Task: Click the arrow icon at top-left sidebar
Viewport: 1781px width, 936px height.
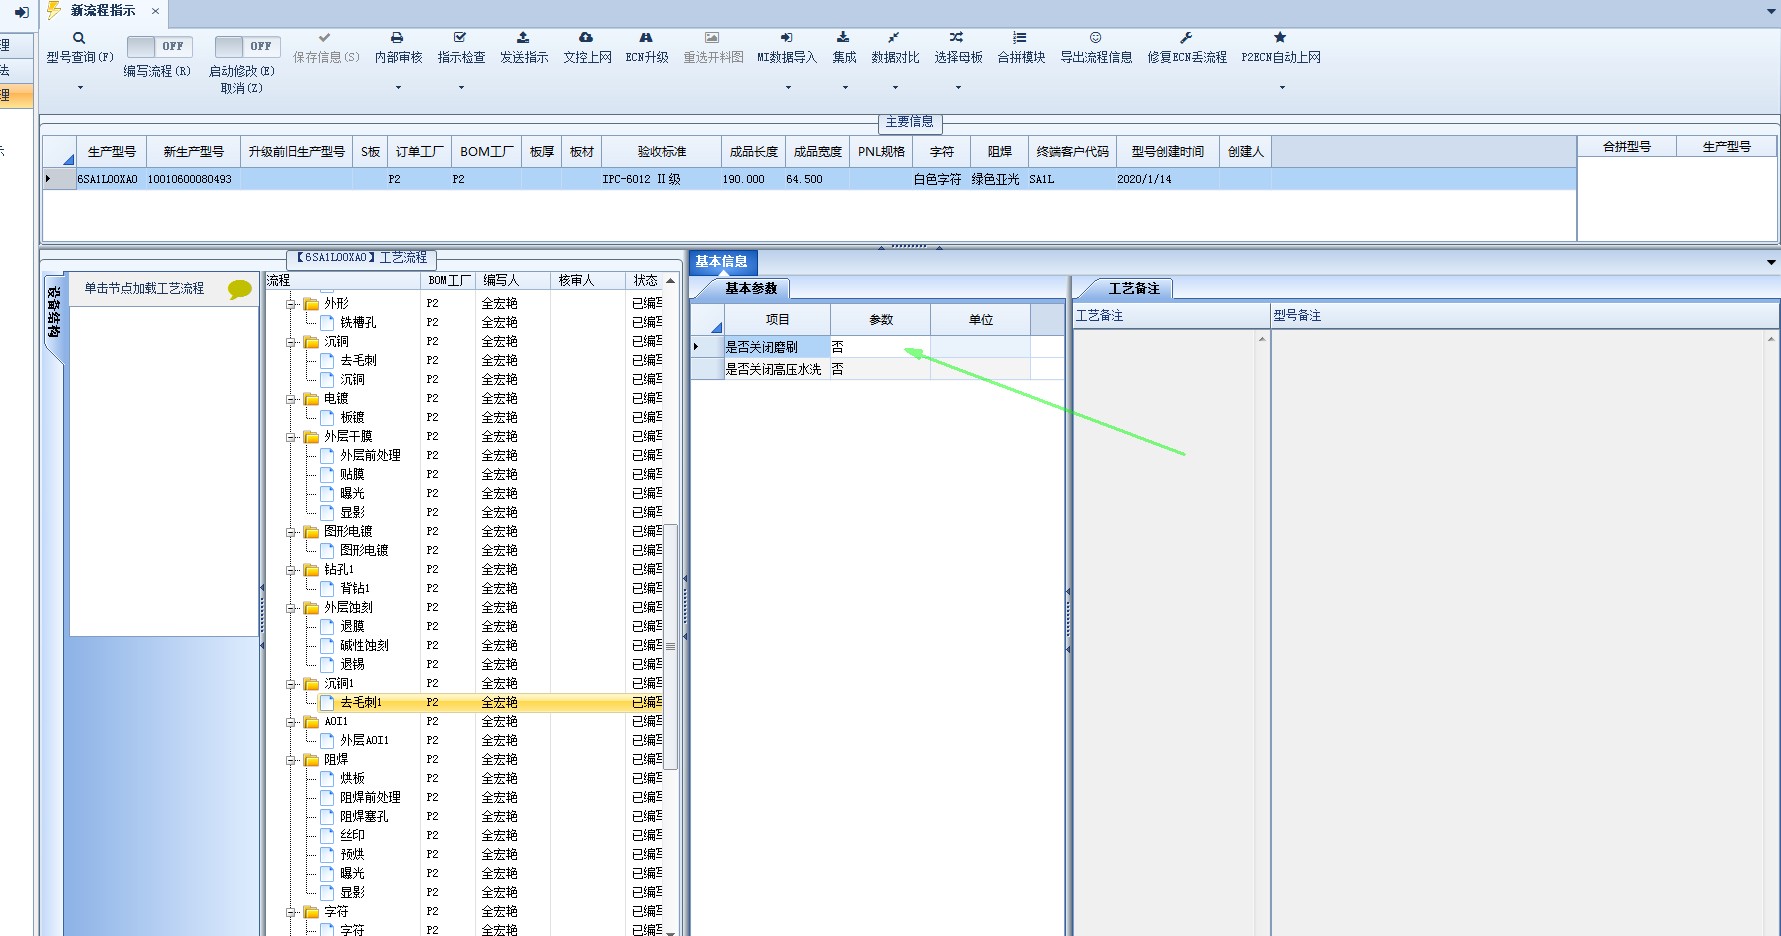Action: click(21, 12)
